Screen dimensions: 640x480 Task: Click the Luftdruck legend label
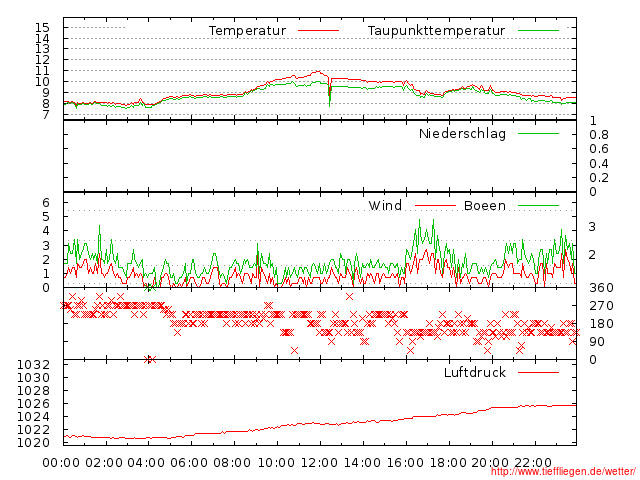click(475, 372)
